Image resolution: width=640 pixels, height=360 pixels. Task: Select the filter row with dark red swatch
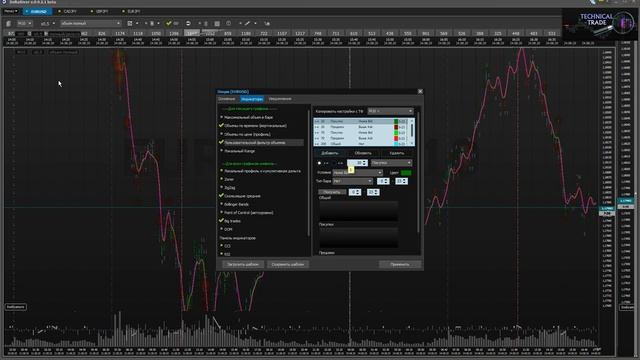pyautogui.click(x=361, y=127)
